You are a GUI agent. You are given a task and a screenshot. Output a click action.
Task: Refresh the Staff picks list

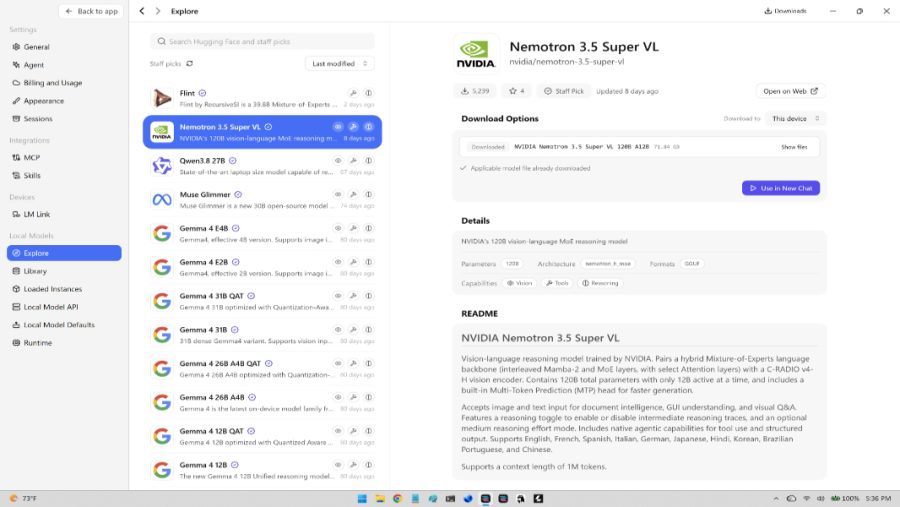coord(189,64)
